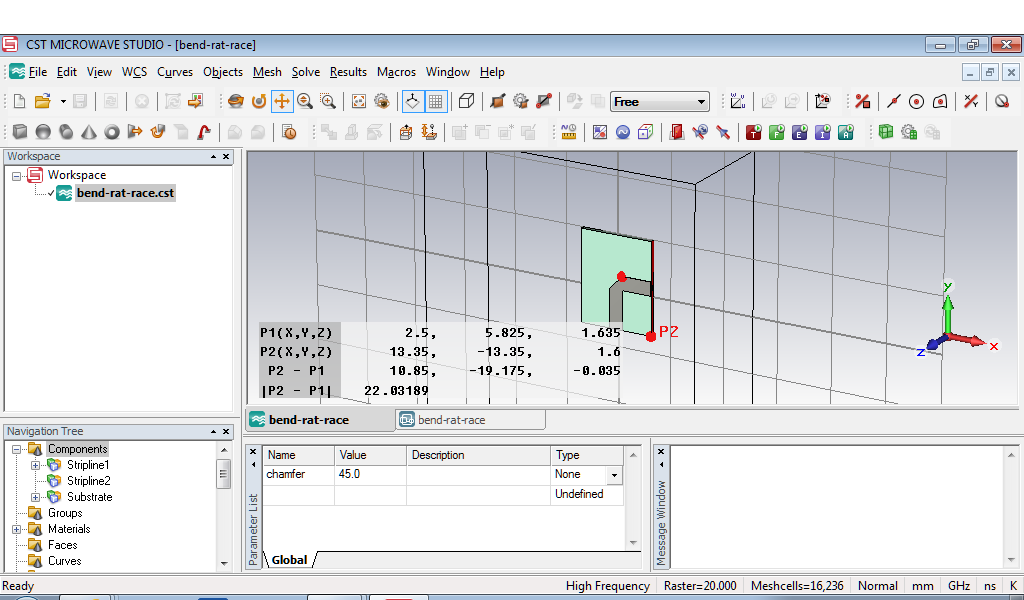Switch to the Global parameter tab
Screen dimensions: 1024x600
tap(290, 560)
